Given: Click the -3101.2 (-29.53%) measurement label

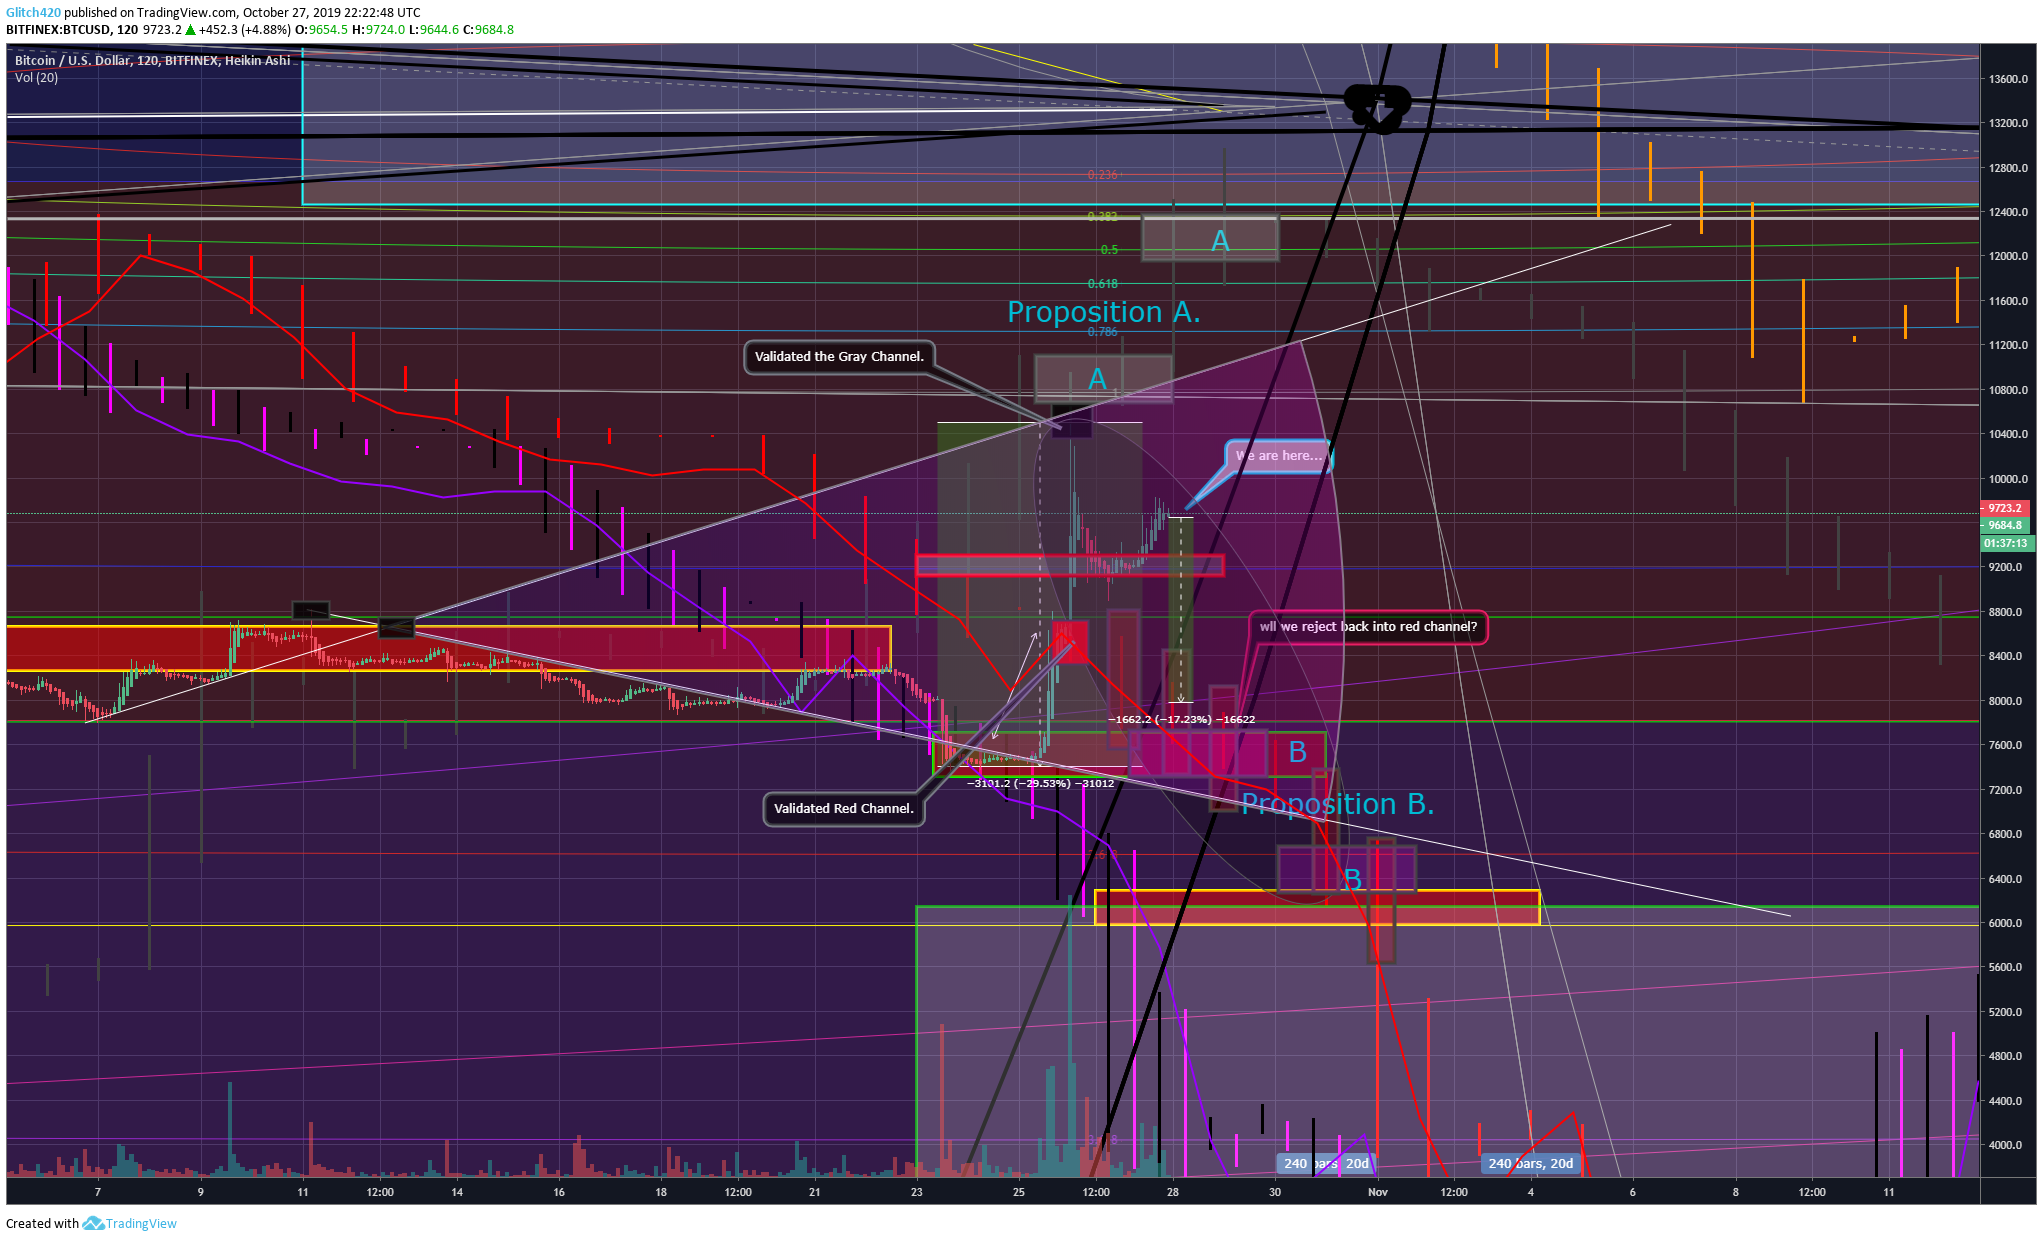Looking at the screenshot, I should pyautogui.click(x=1040, y=783).
